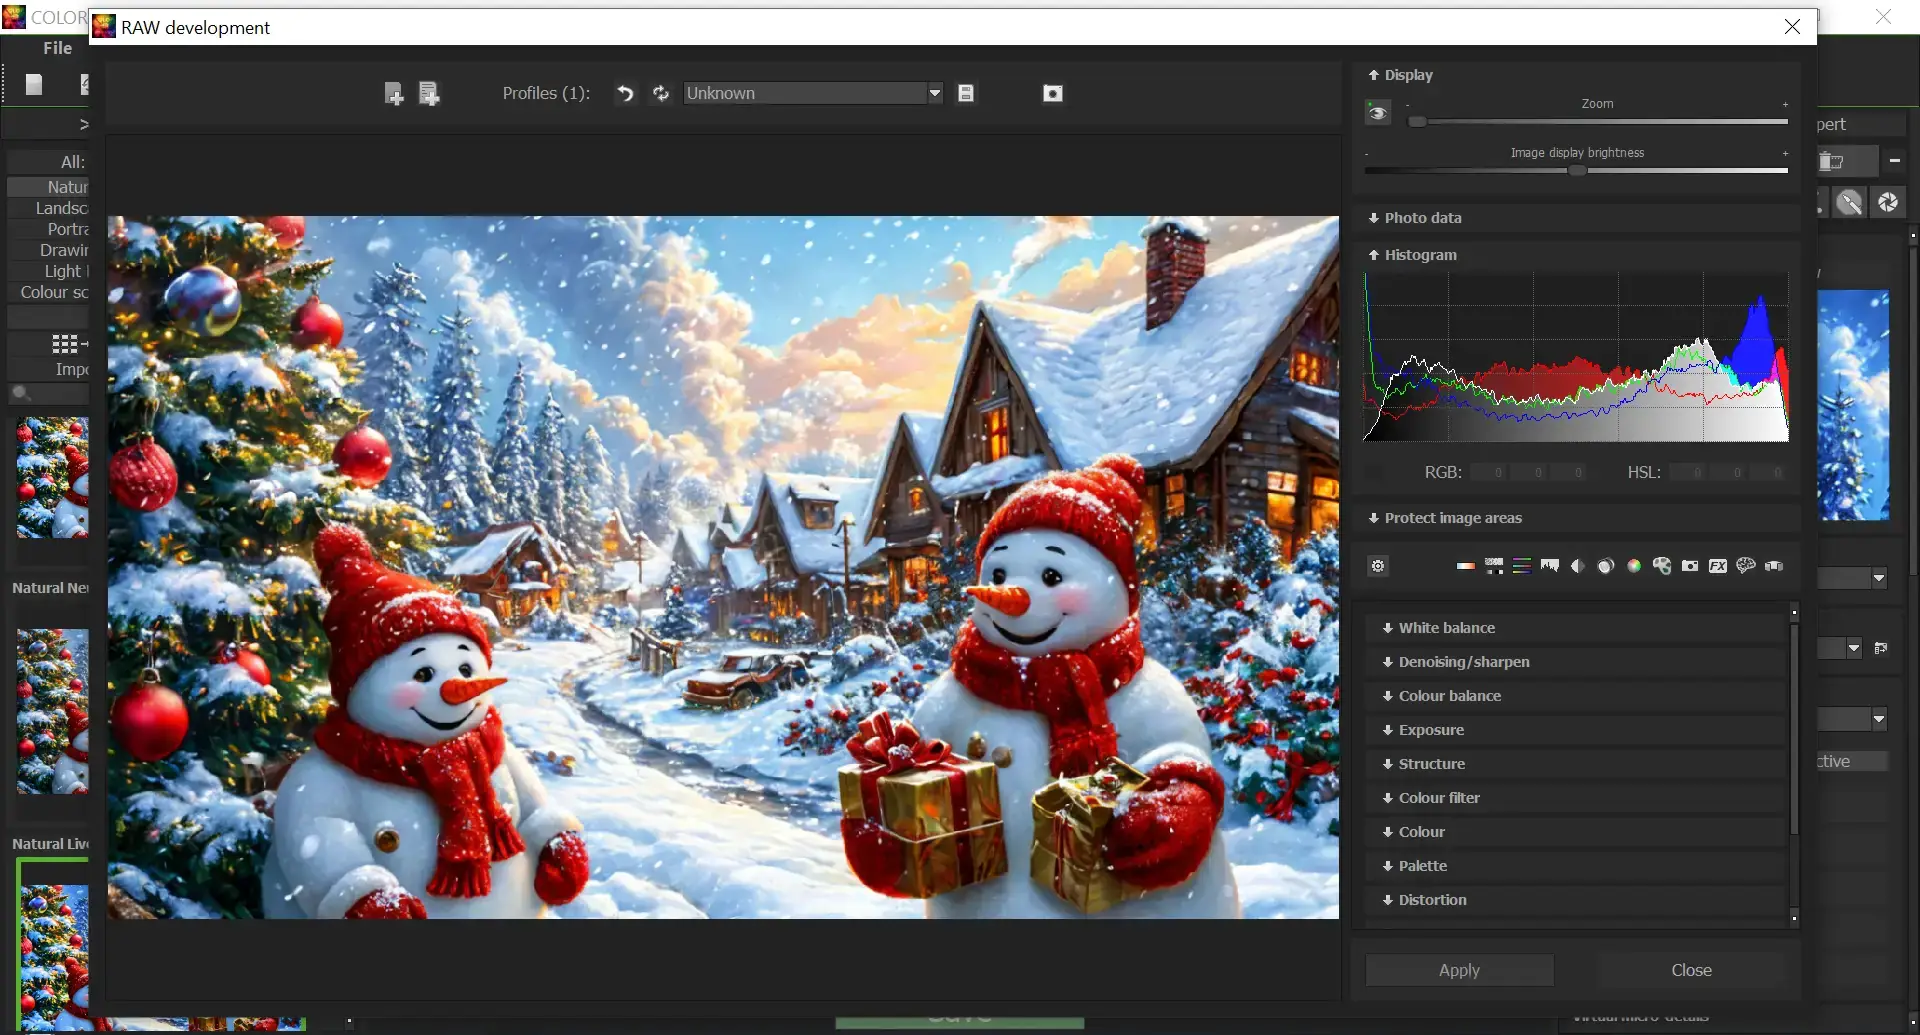Select the Colour sc category in left sidebar
Viewport: 1920px width, 1035px height.
pyautogui.click(x=48, y=292)
